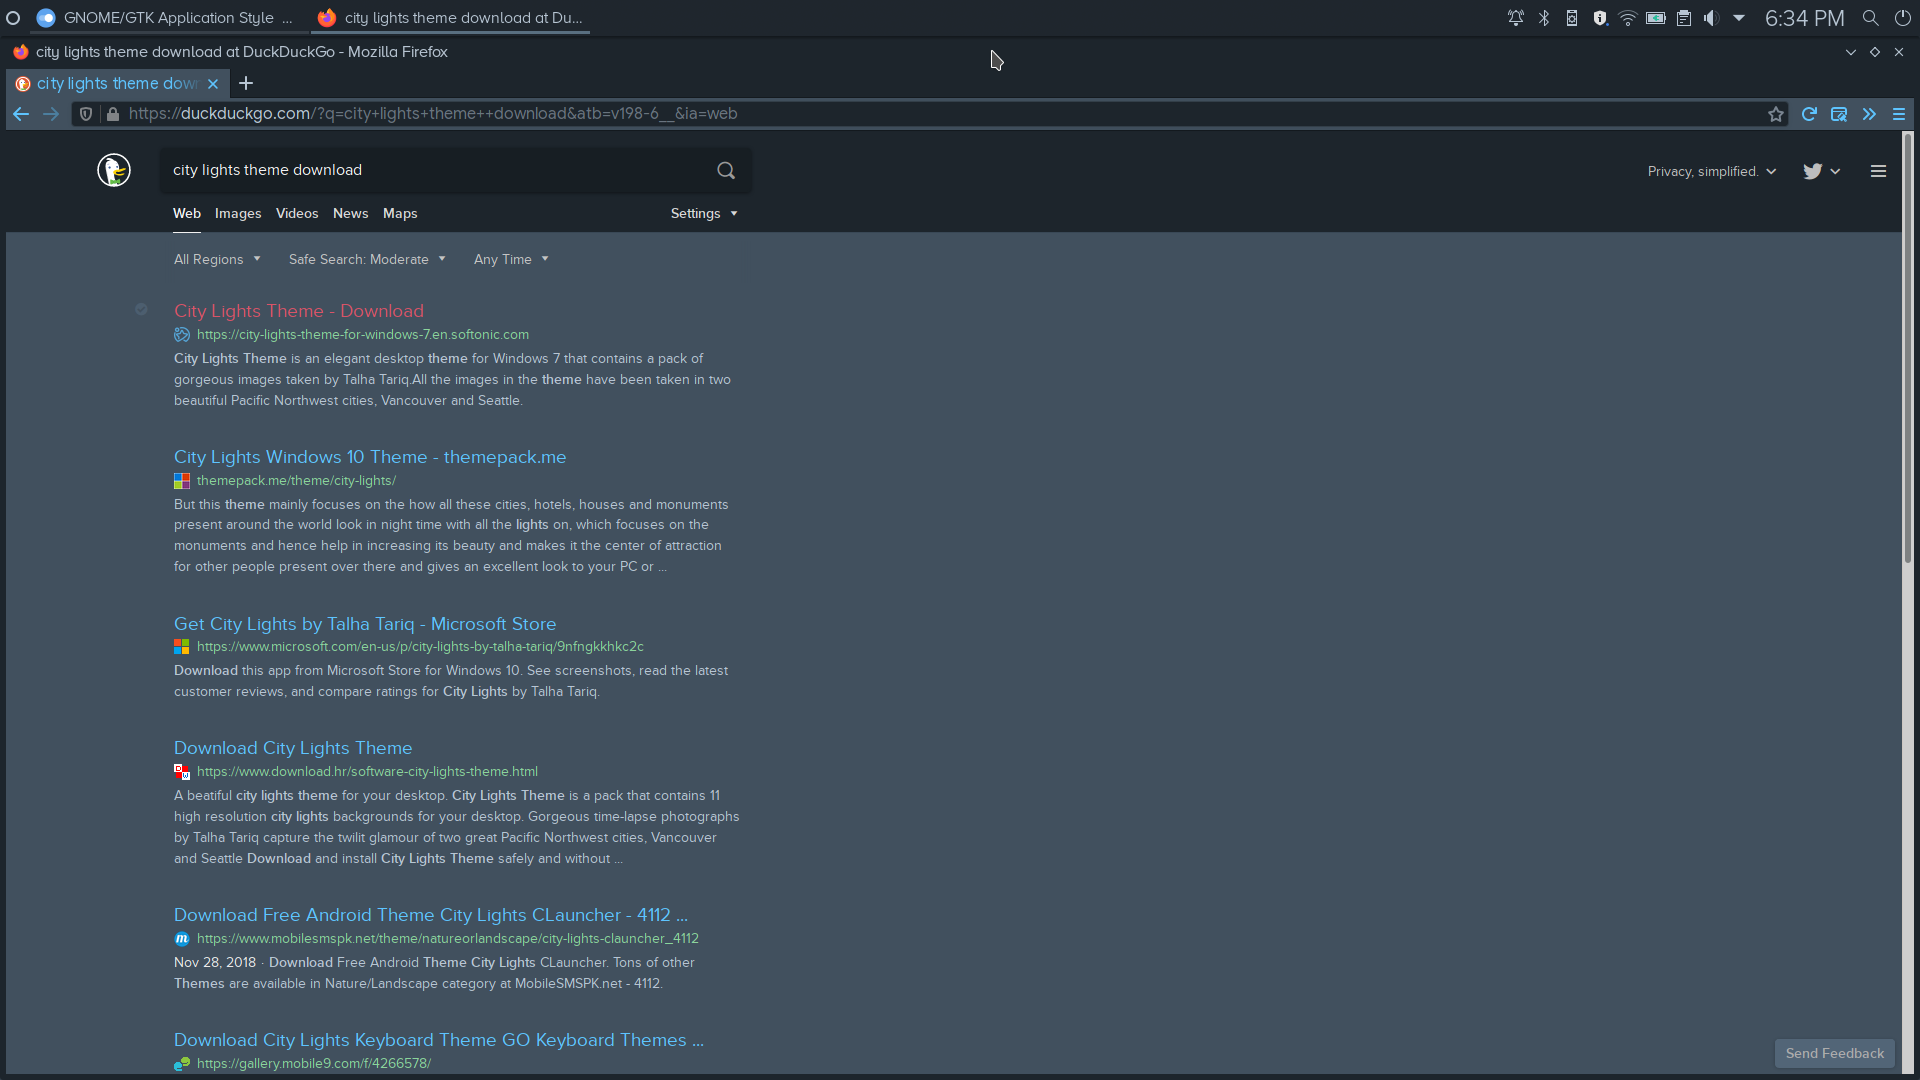Click Microsoft Store result favicon

point(182,647)
